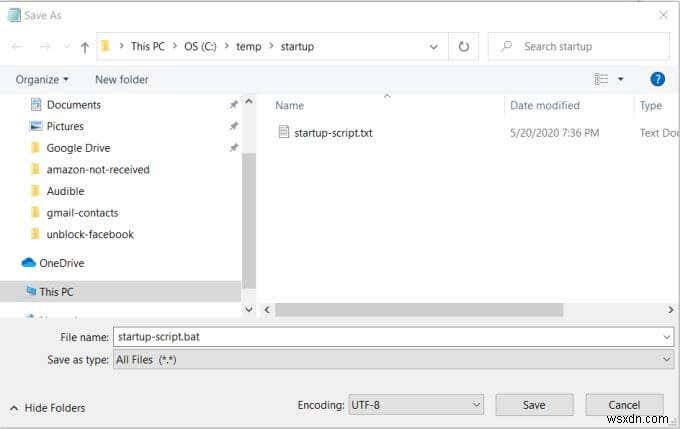Open Google Drive in the navigation pane
Screen dimensions: 680x429
pyautogui.click(x=78, y=148)
